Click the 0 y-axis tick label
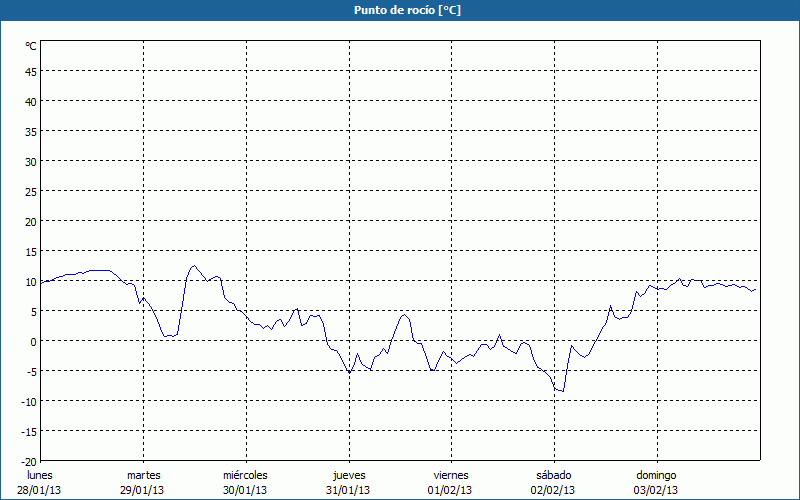This screenshot has width=800, height=500. click(x=33, y=341)
